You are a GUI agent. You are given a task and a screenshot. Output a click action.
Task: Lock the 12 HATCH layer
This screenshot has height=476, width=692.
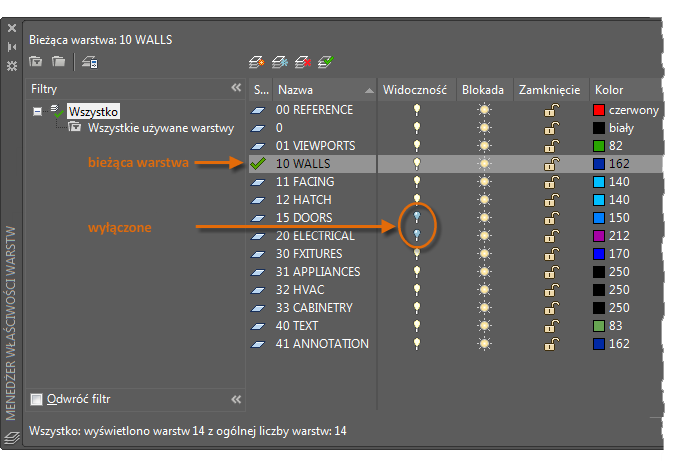[x=552, y=200]
